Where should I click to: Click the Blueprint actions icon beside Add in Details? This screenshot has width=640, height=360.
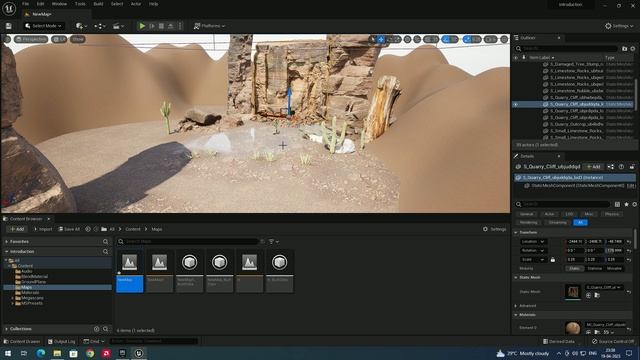coord(611,167)
